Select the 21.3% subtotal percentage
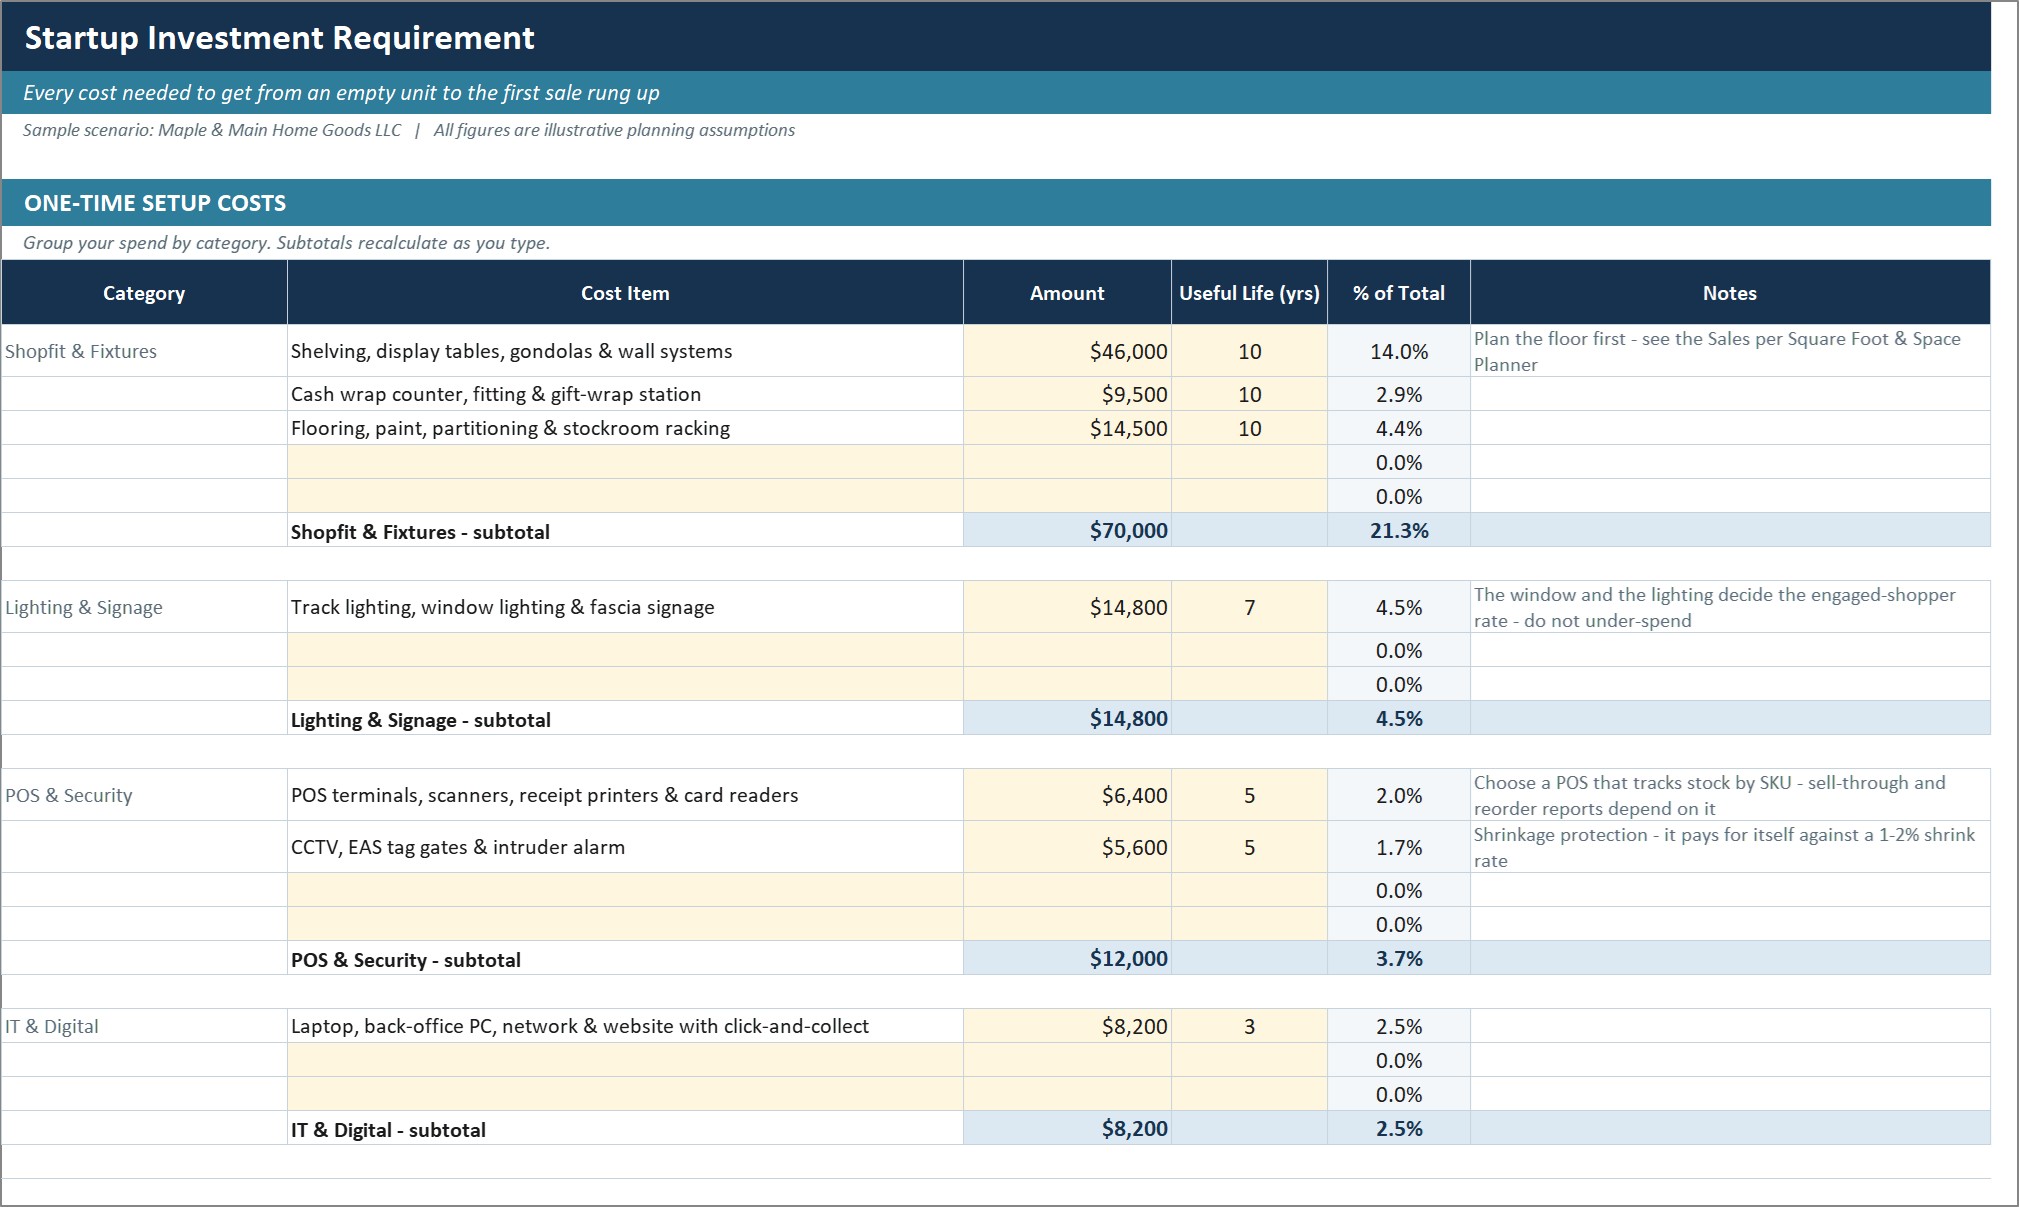Image resolution: width=2019 pixels, height=1207 pixels. pos(1399,530)
